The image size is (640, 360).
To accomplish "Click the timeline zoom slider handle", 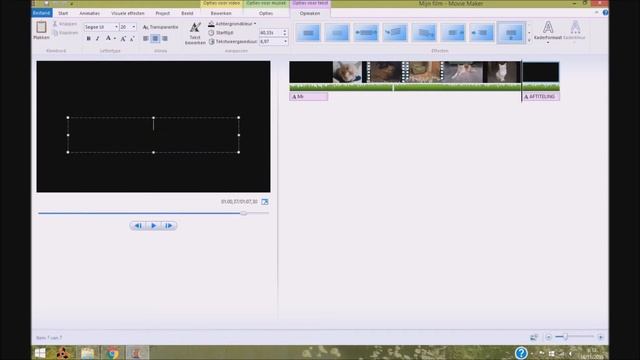I will (565, 337).
